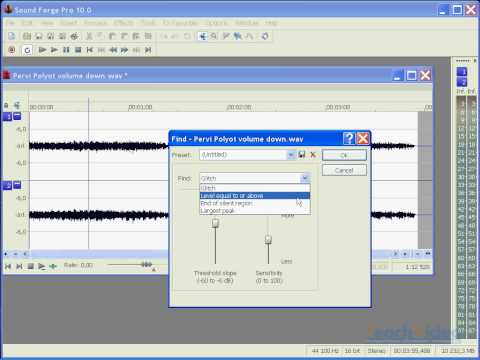480x360 pixels.
Task: Open the Process menu
Action: click(x=95, y=23)
